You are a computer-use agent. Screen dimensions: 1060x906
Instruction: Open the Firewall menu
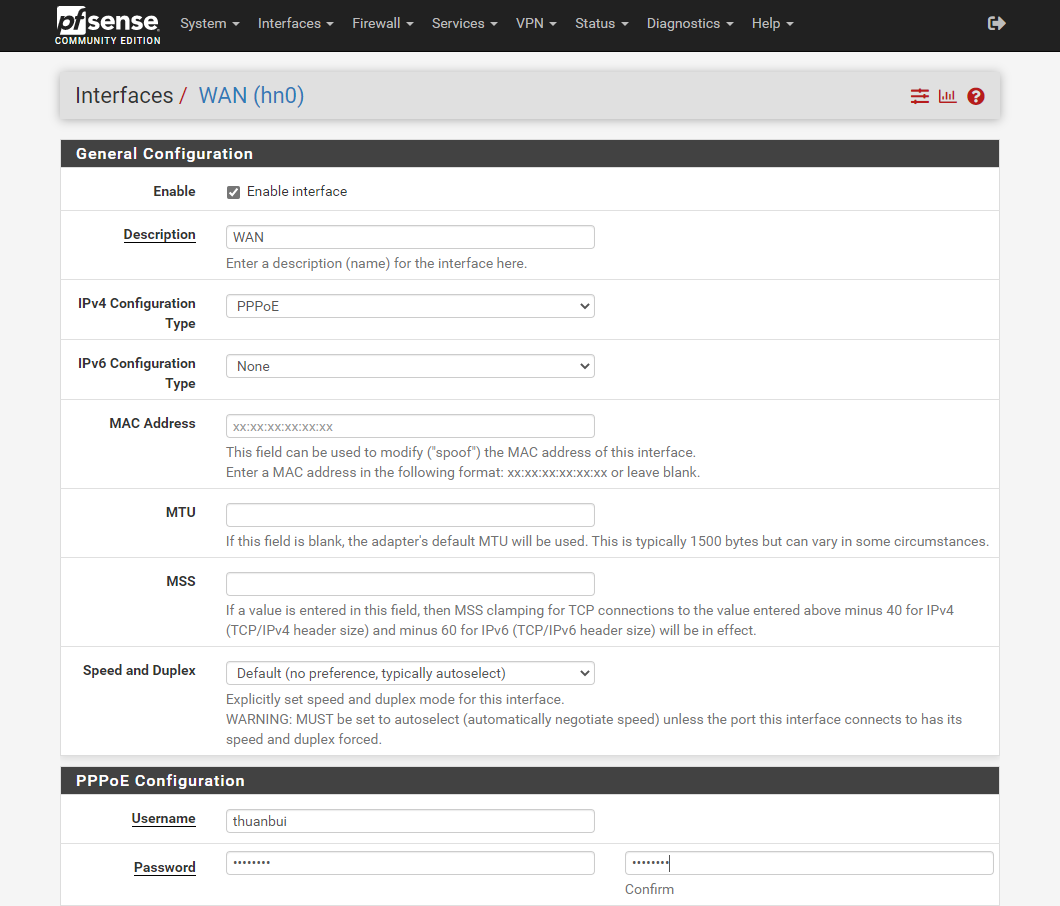click(382, 23)
